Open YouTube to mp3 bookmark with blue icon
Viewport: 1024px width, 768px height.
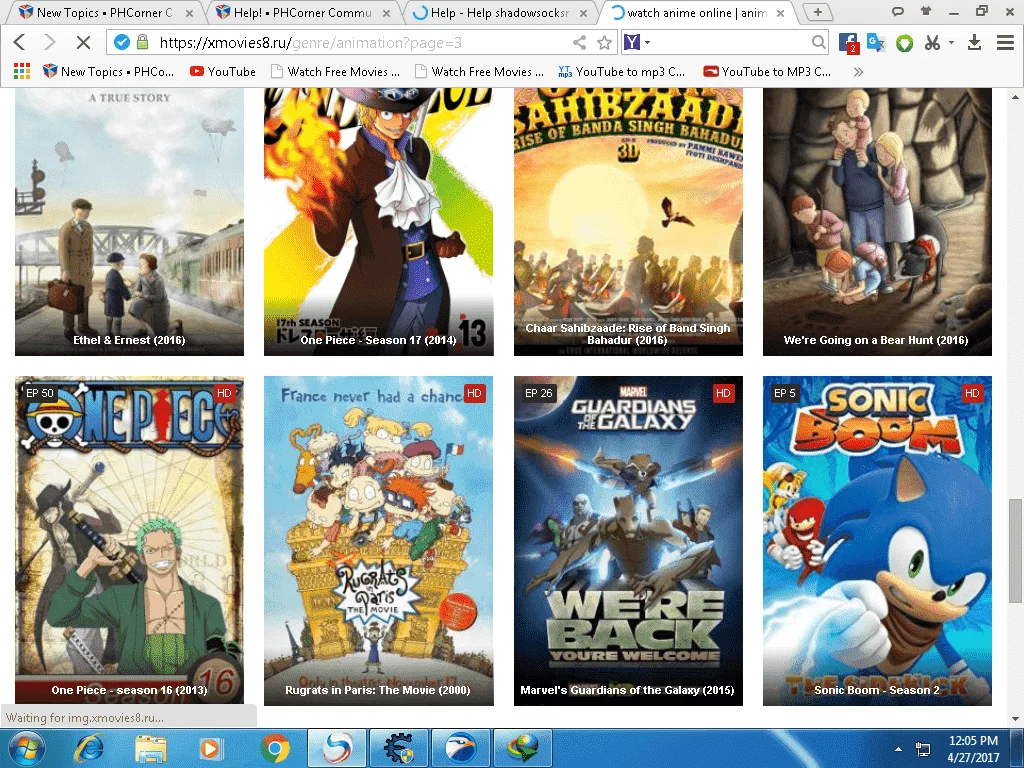point(622,71)
